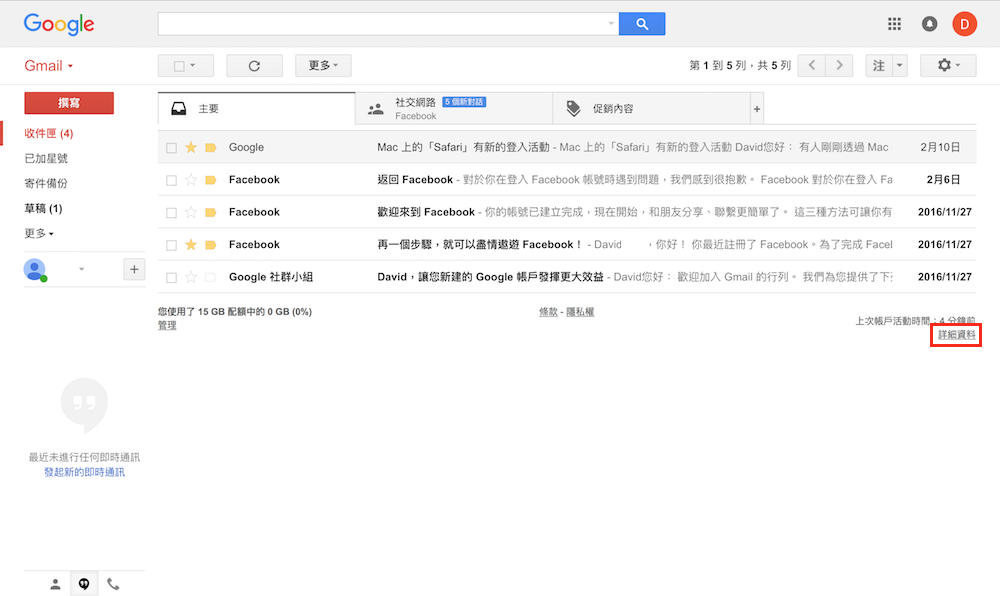Open the phone calls tab icon

click(113, 584)
